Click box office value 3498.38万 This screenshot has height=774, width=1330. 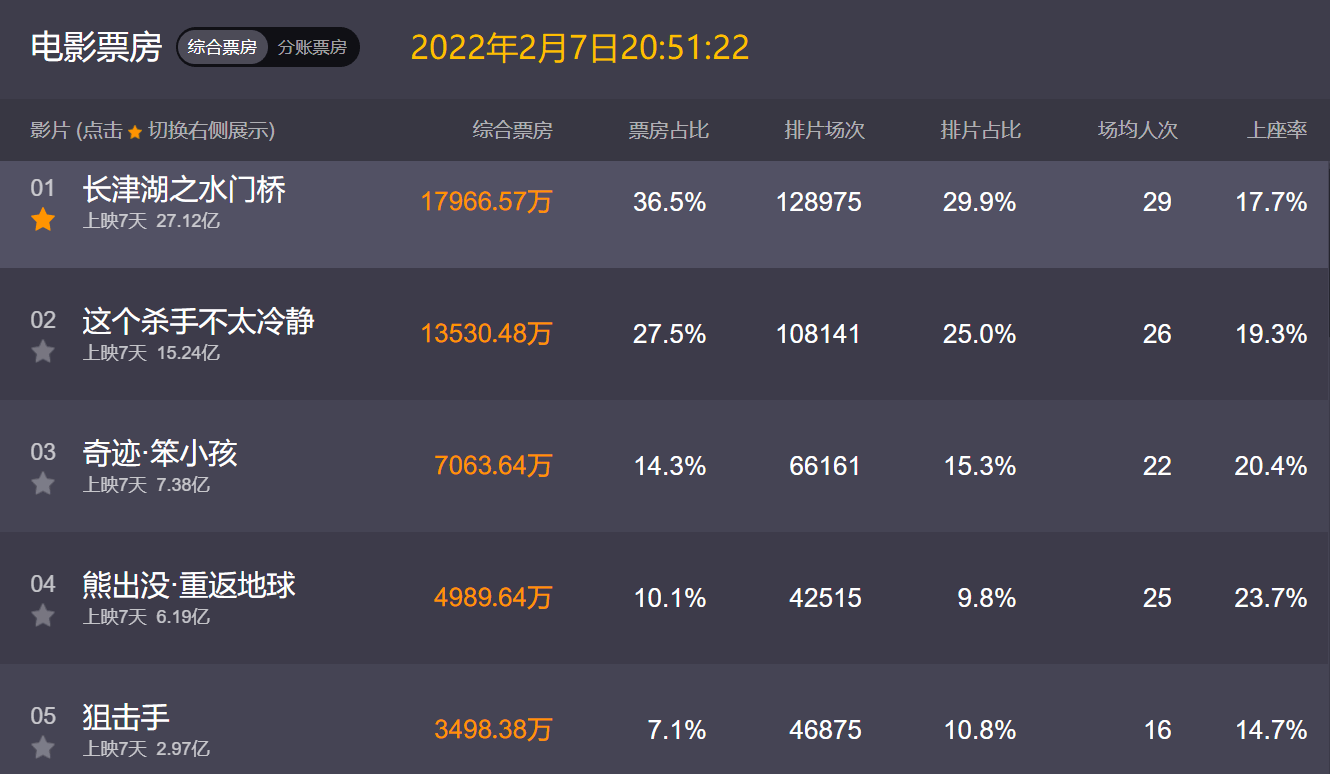(493, 730)
